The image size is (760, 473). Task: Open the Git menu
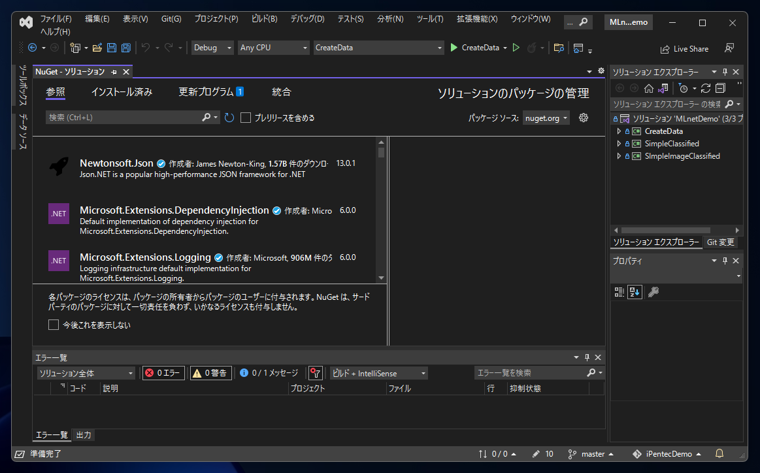click(171, 19)
